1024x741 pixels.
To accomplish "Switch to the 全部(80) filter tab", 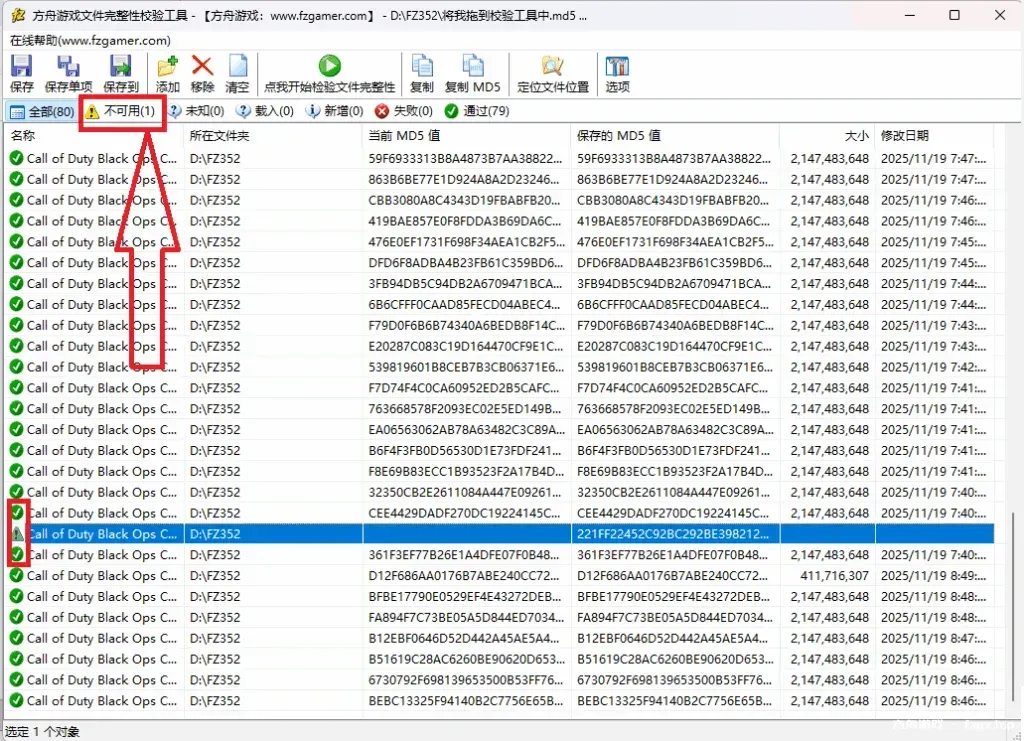I will 42,112.
